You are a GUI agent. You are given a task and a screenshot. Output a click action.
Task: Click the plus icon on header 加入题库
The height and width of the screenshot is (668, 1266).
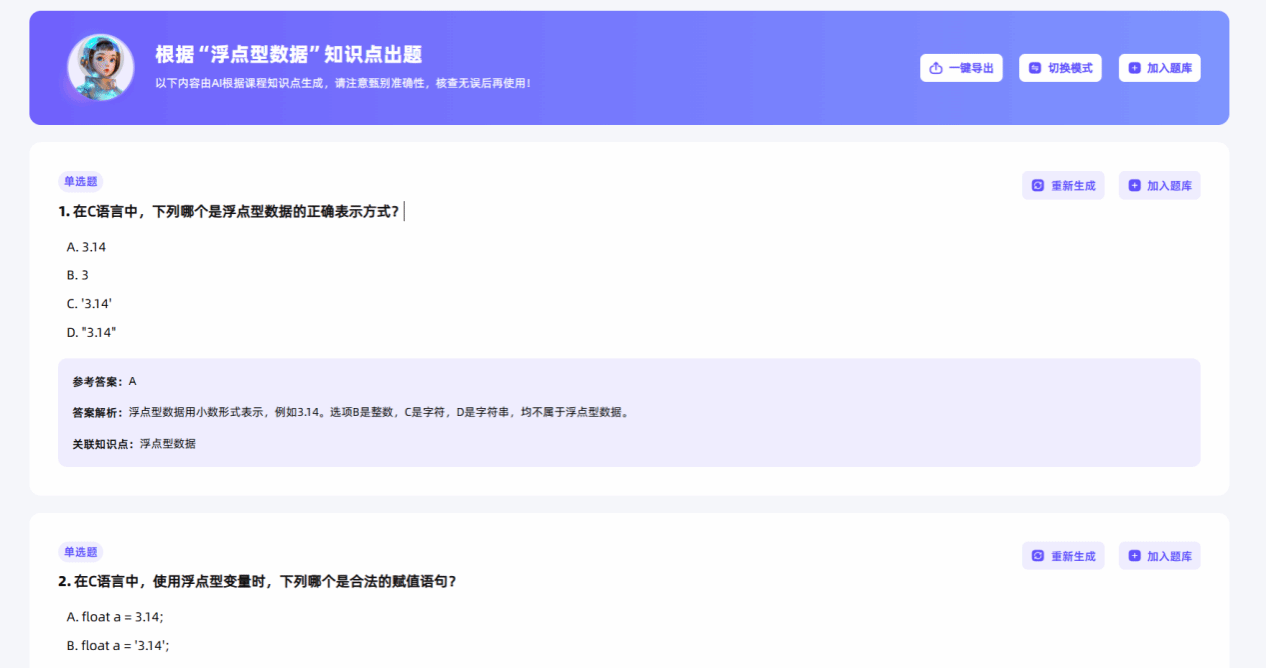[x=1134, y=68]
